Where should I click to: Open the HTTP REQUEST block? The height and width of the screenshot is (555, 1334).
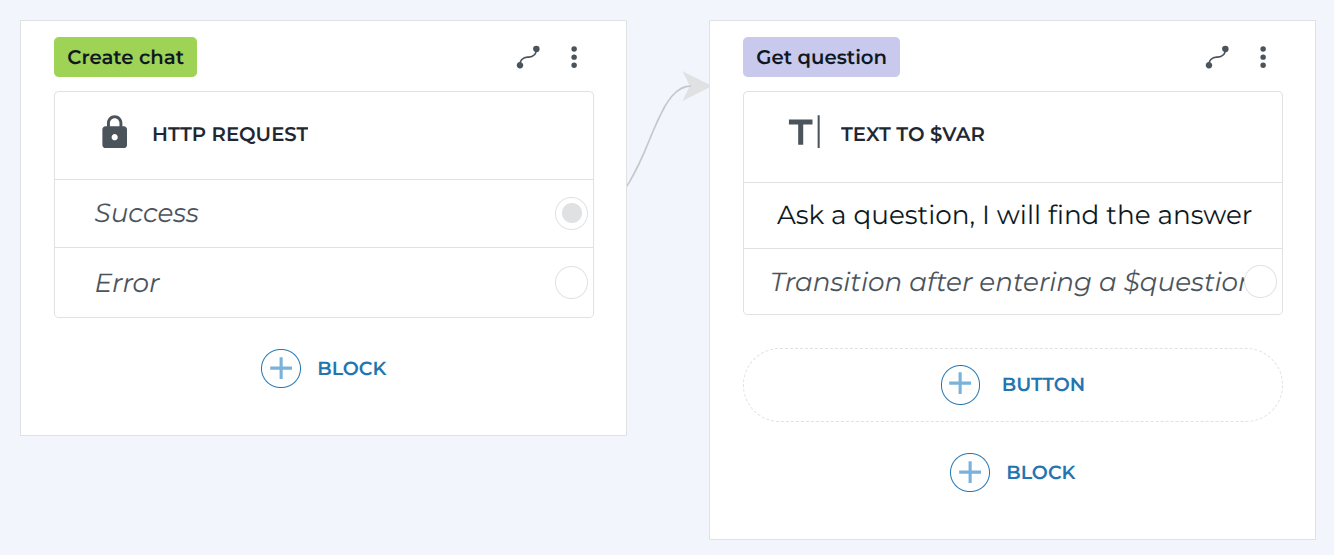[230, 134]
